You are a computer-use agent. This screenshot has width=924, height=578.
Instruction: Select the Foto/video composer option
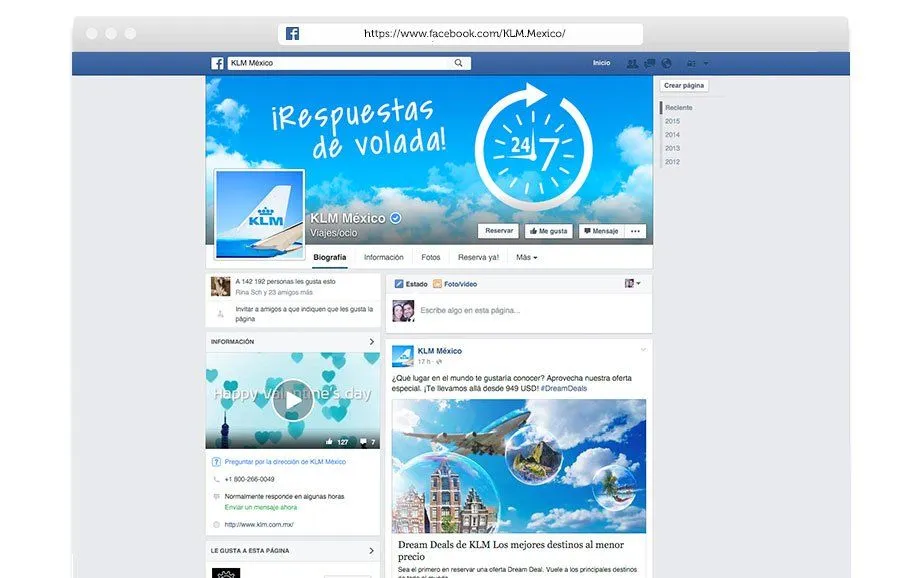[455, 284]
